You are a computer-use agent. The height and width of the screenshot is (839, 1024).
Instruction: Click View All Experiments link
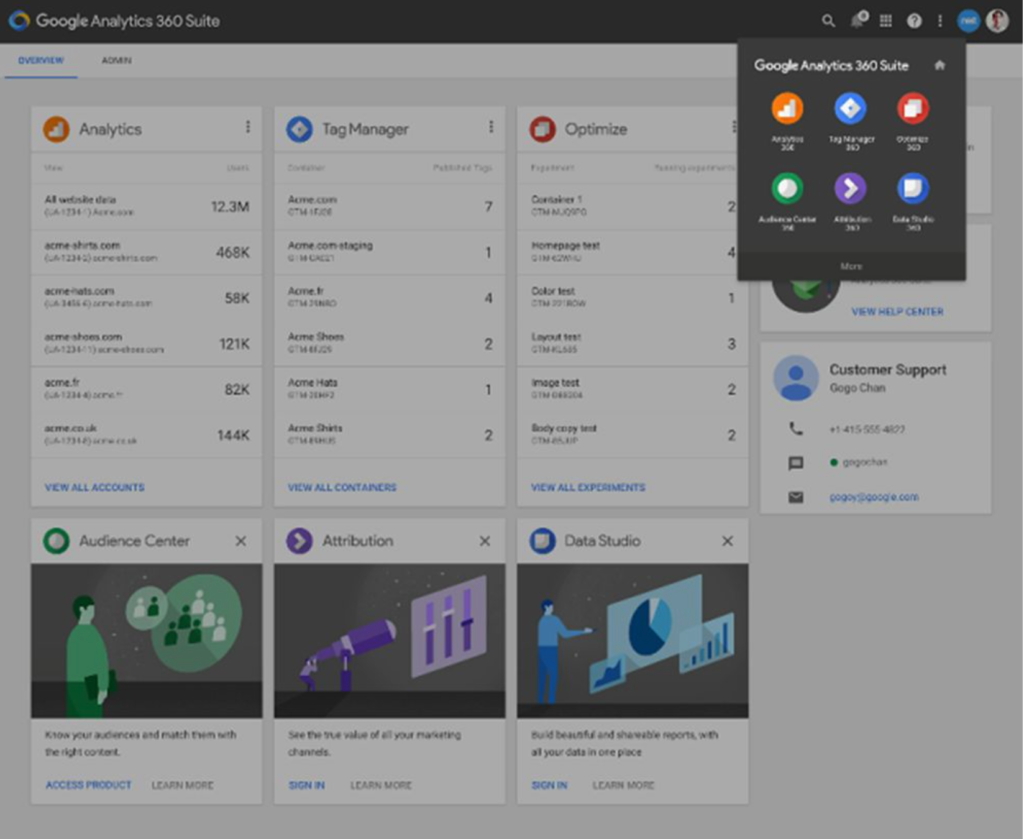pyautogui.click(x=588, y=488)
